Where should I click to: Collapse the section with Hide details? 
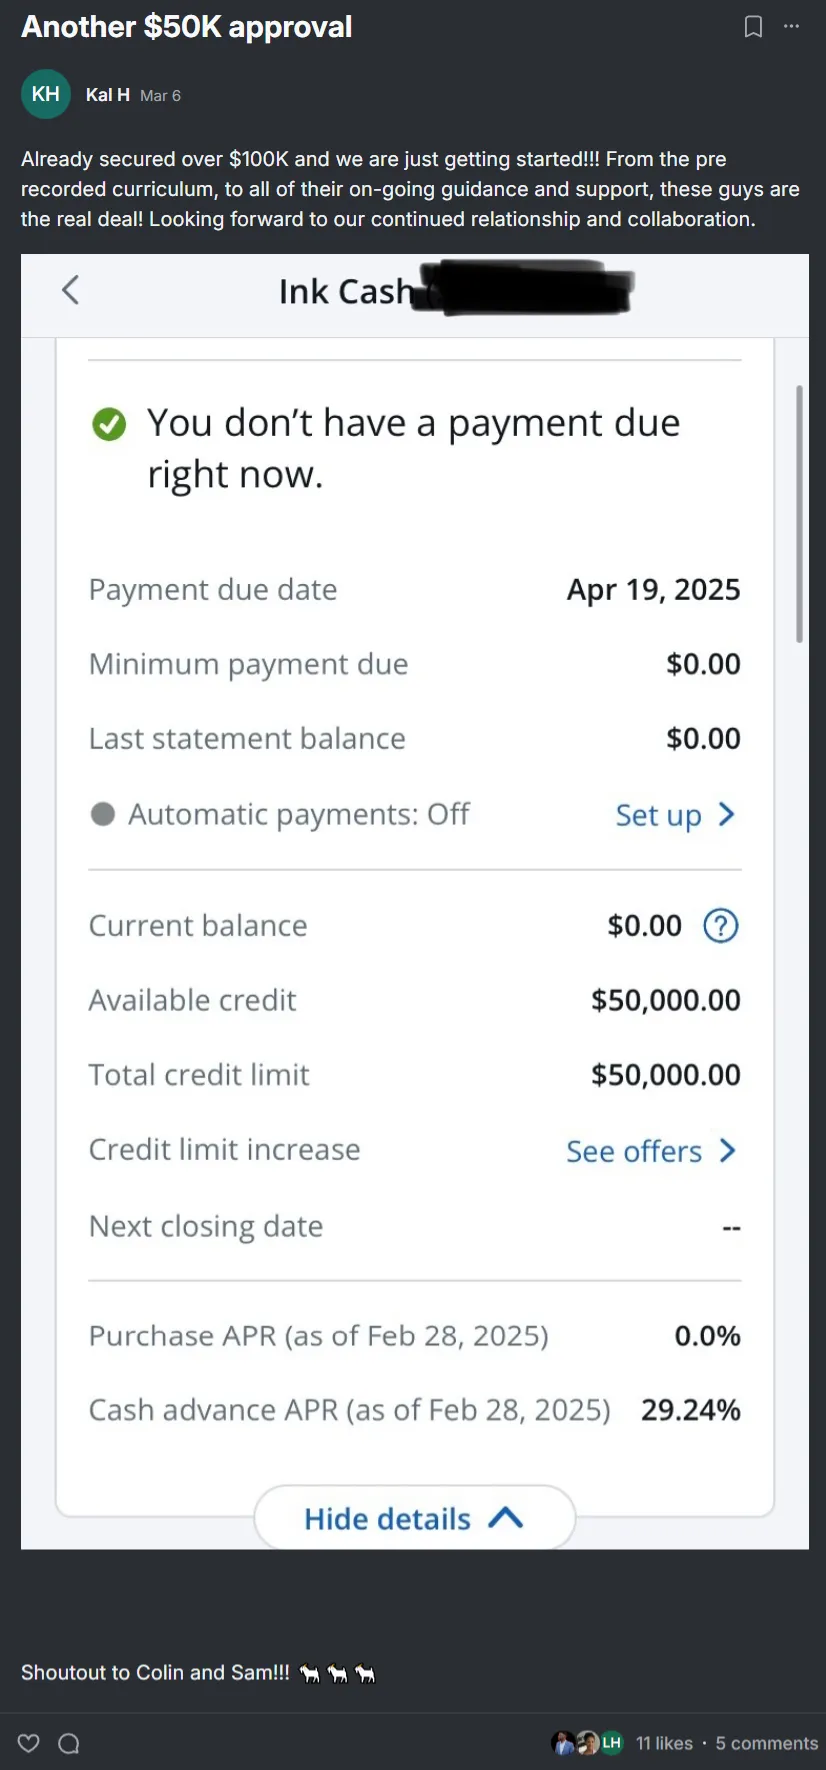pos(414,1519)
